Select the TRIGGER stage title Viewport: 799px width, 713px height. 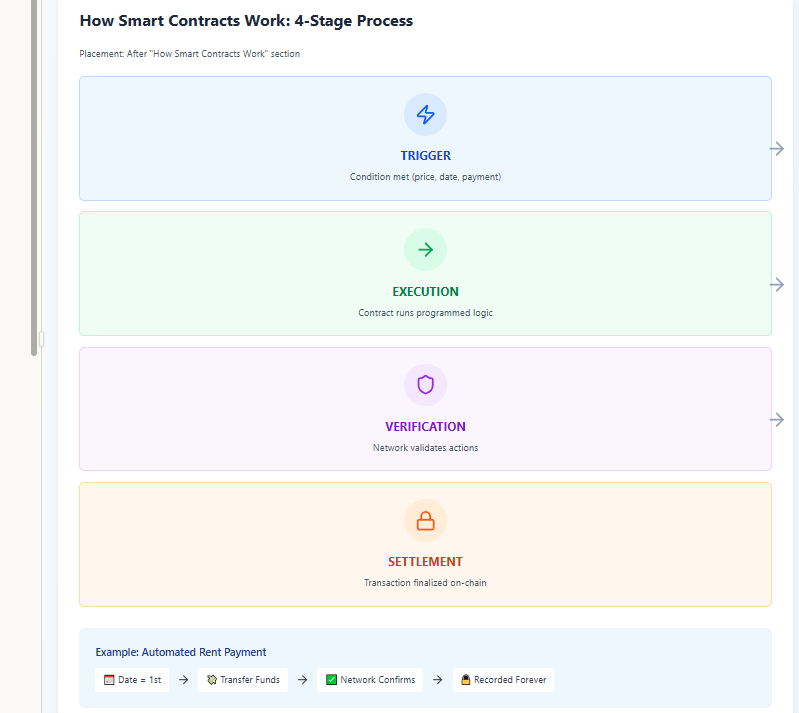click(x=425, y=156)
